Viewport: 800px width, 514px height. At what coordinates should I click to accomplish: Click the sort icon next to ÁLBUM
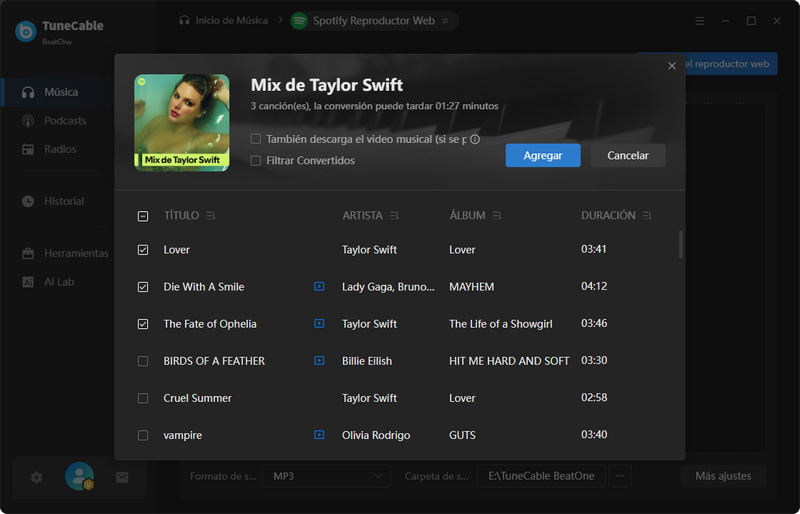click(497, 216)
